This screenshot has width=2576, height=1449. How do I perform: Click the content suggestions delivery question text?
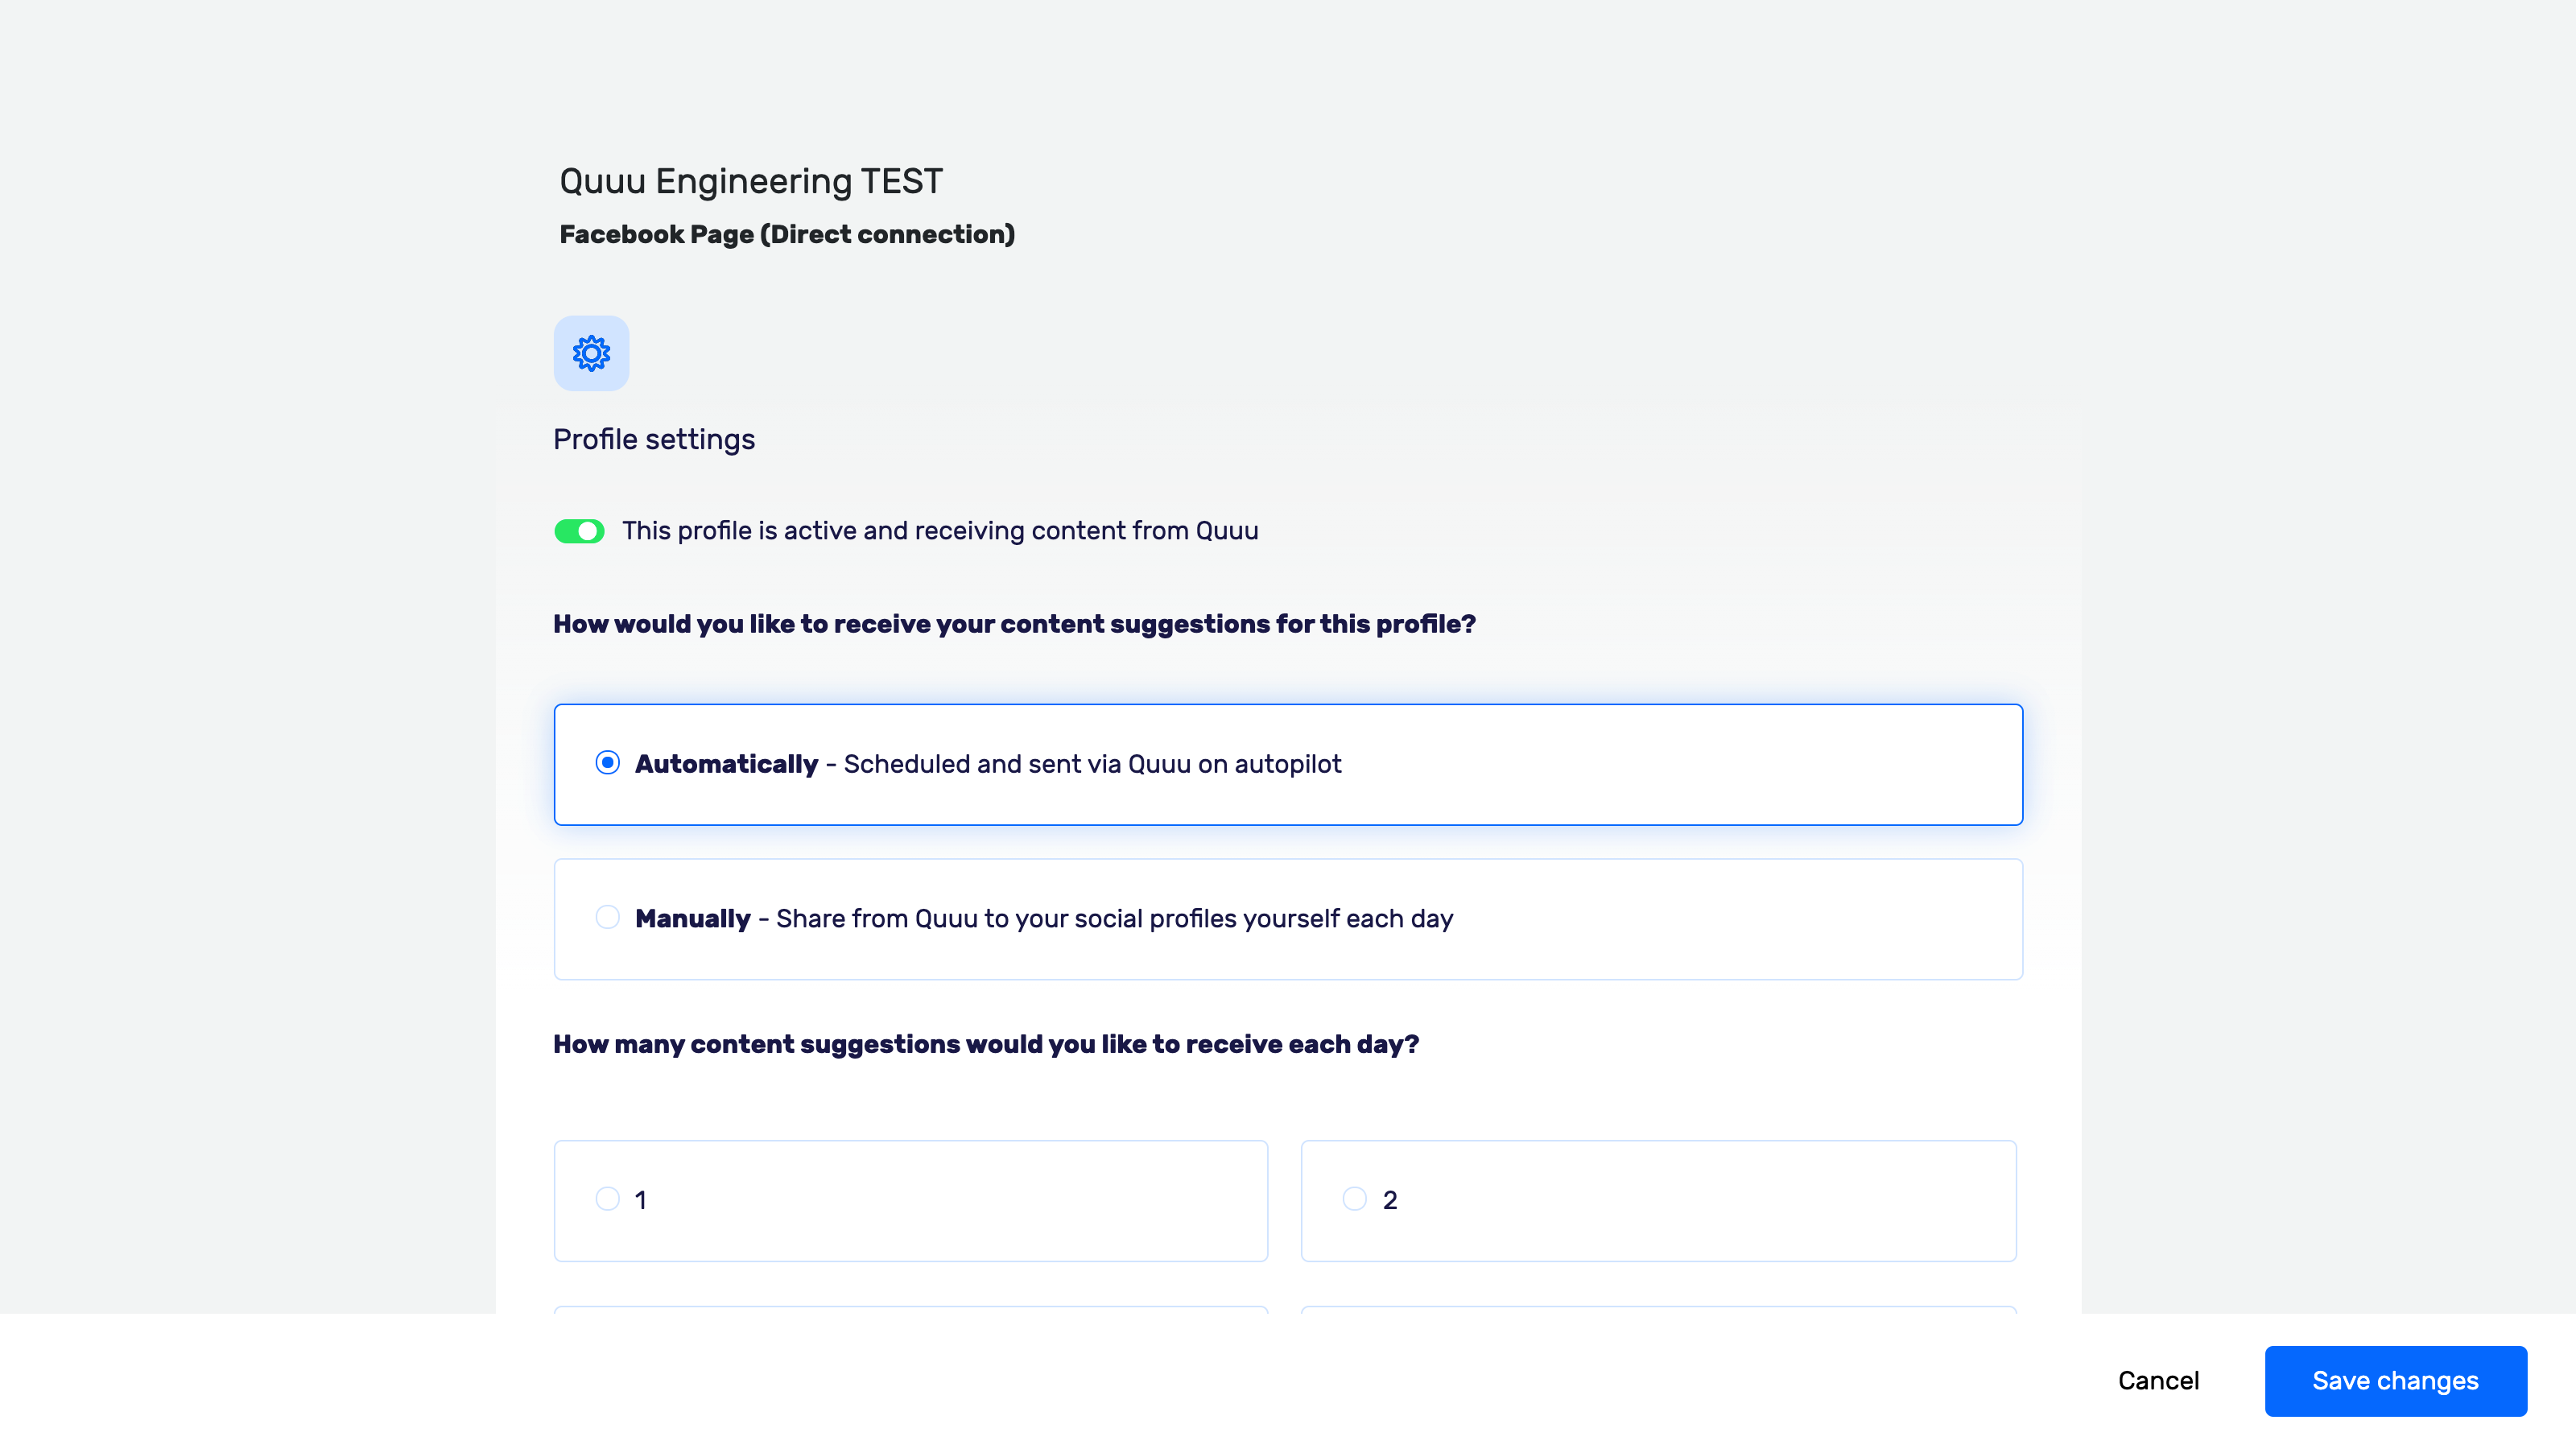pos(1015,623)
